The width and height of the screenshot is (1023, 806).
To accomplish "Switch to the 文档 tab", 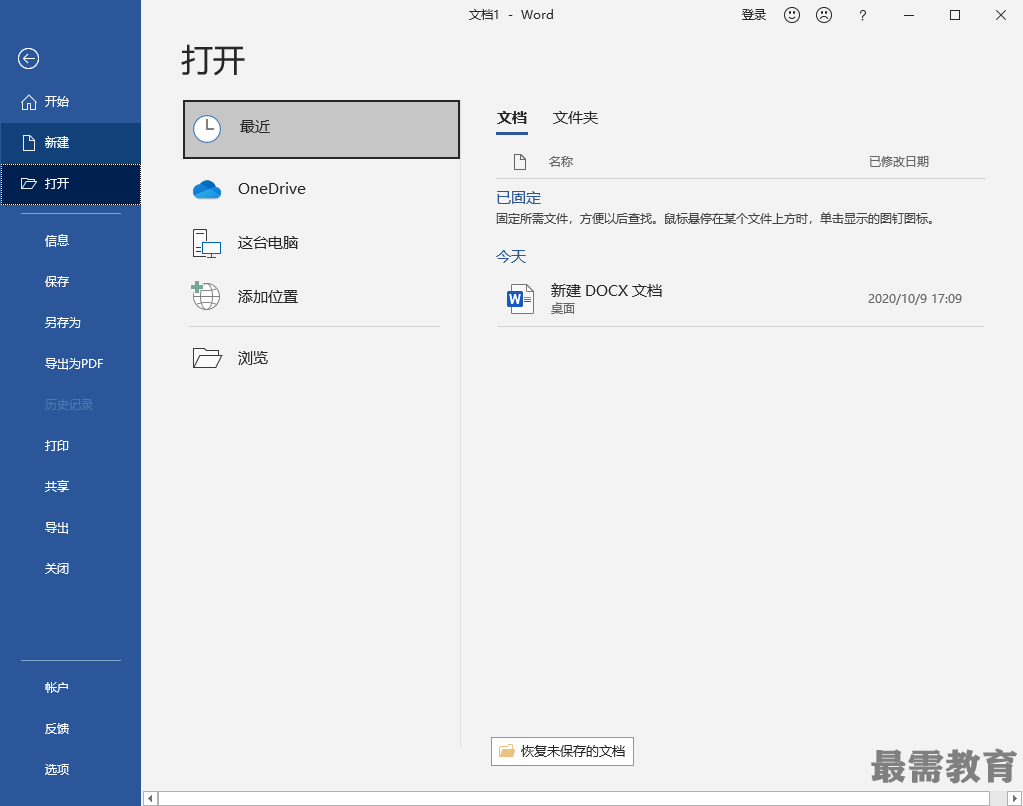I will pos(512,118).
